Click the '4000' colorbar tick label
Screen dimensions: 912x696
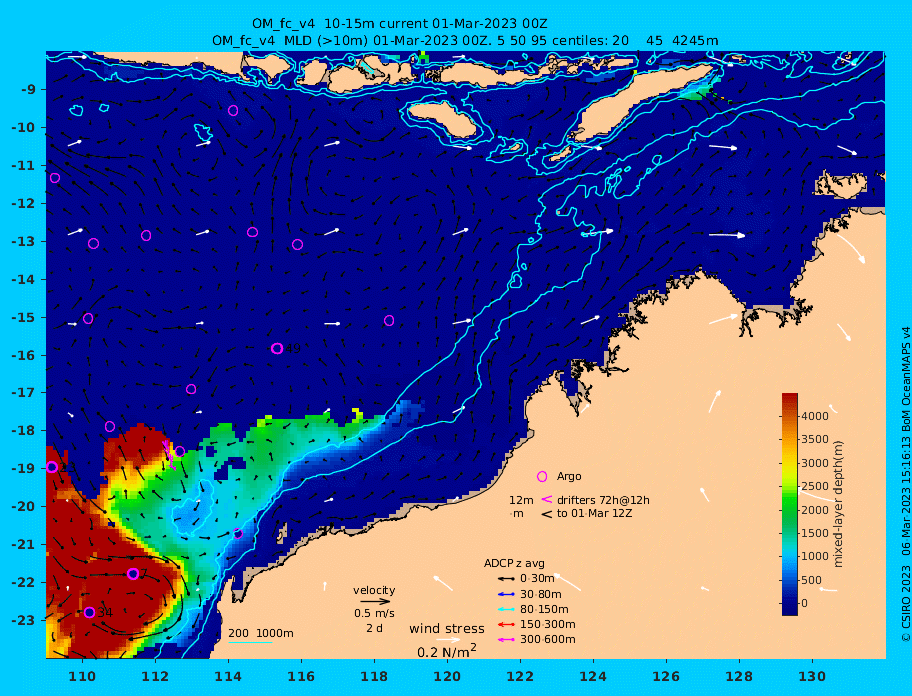point(815,416)
